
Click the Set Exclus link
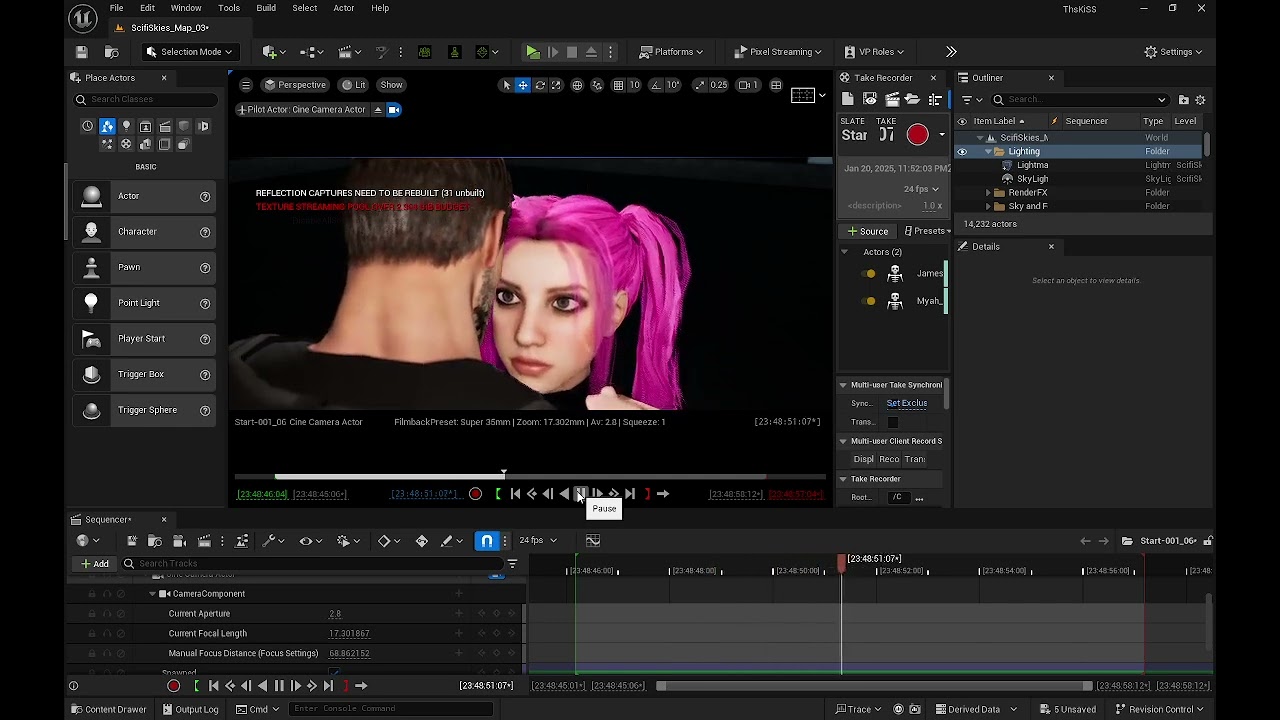(907, 403)
